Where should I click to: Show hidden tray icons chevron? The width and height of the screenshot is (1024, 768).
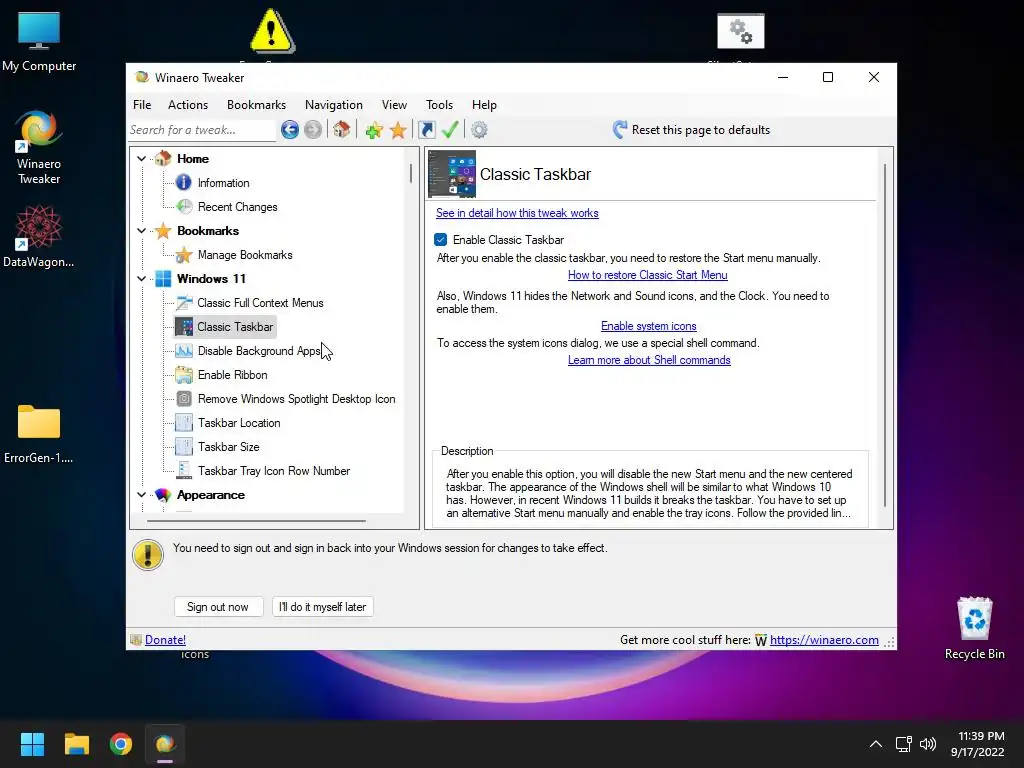[876, 744]
